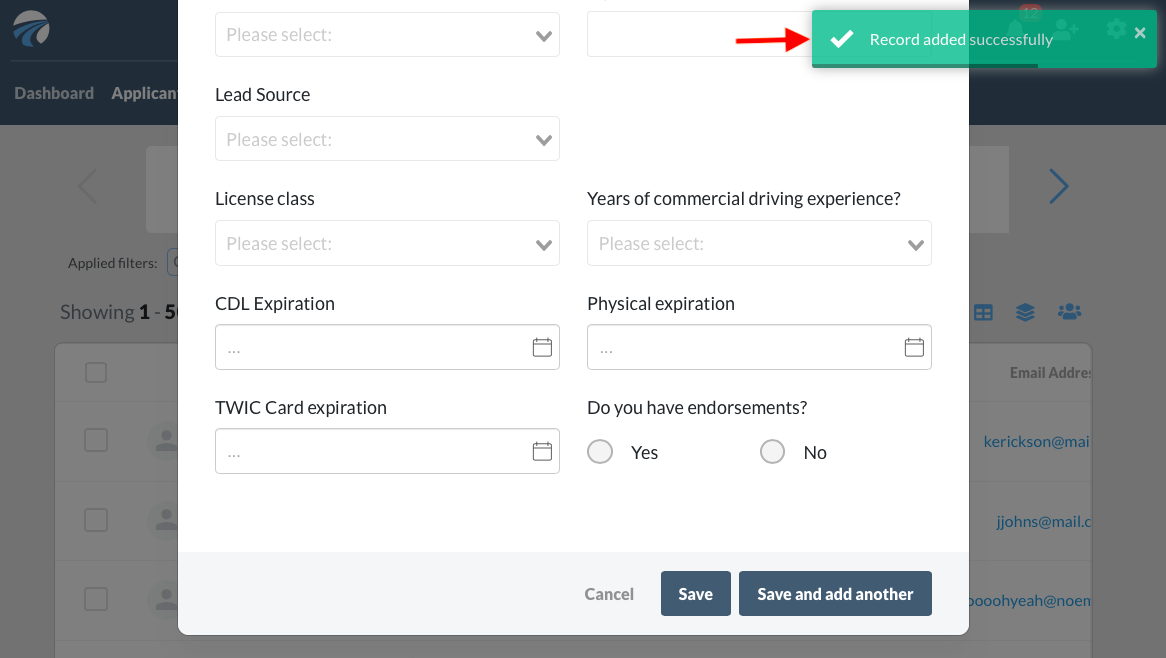This screenshot has width=1166, height=658.
Task: Cancel the add record form
Action: [x=609, y=594]
